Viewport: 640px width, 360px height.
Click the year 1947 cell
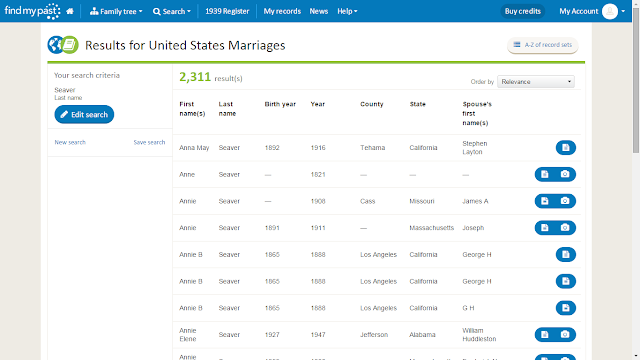pyautogui.click(x=318, y=335)
